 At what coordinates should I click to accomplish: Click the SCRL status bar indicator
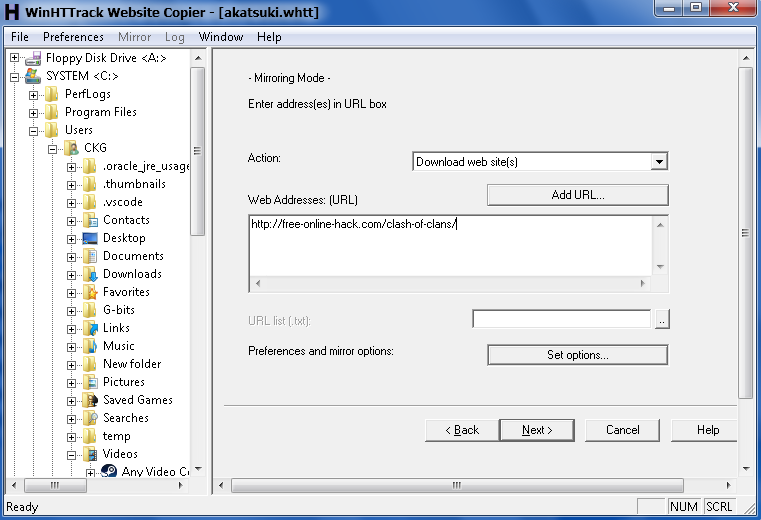(719, 507)
